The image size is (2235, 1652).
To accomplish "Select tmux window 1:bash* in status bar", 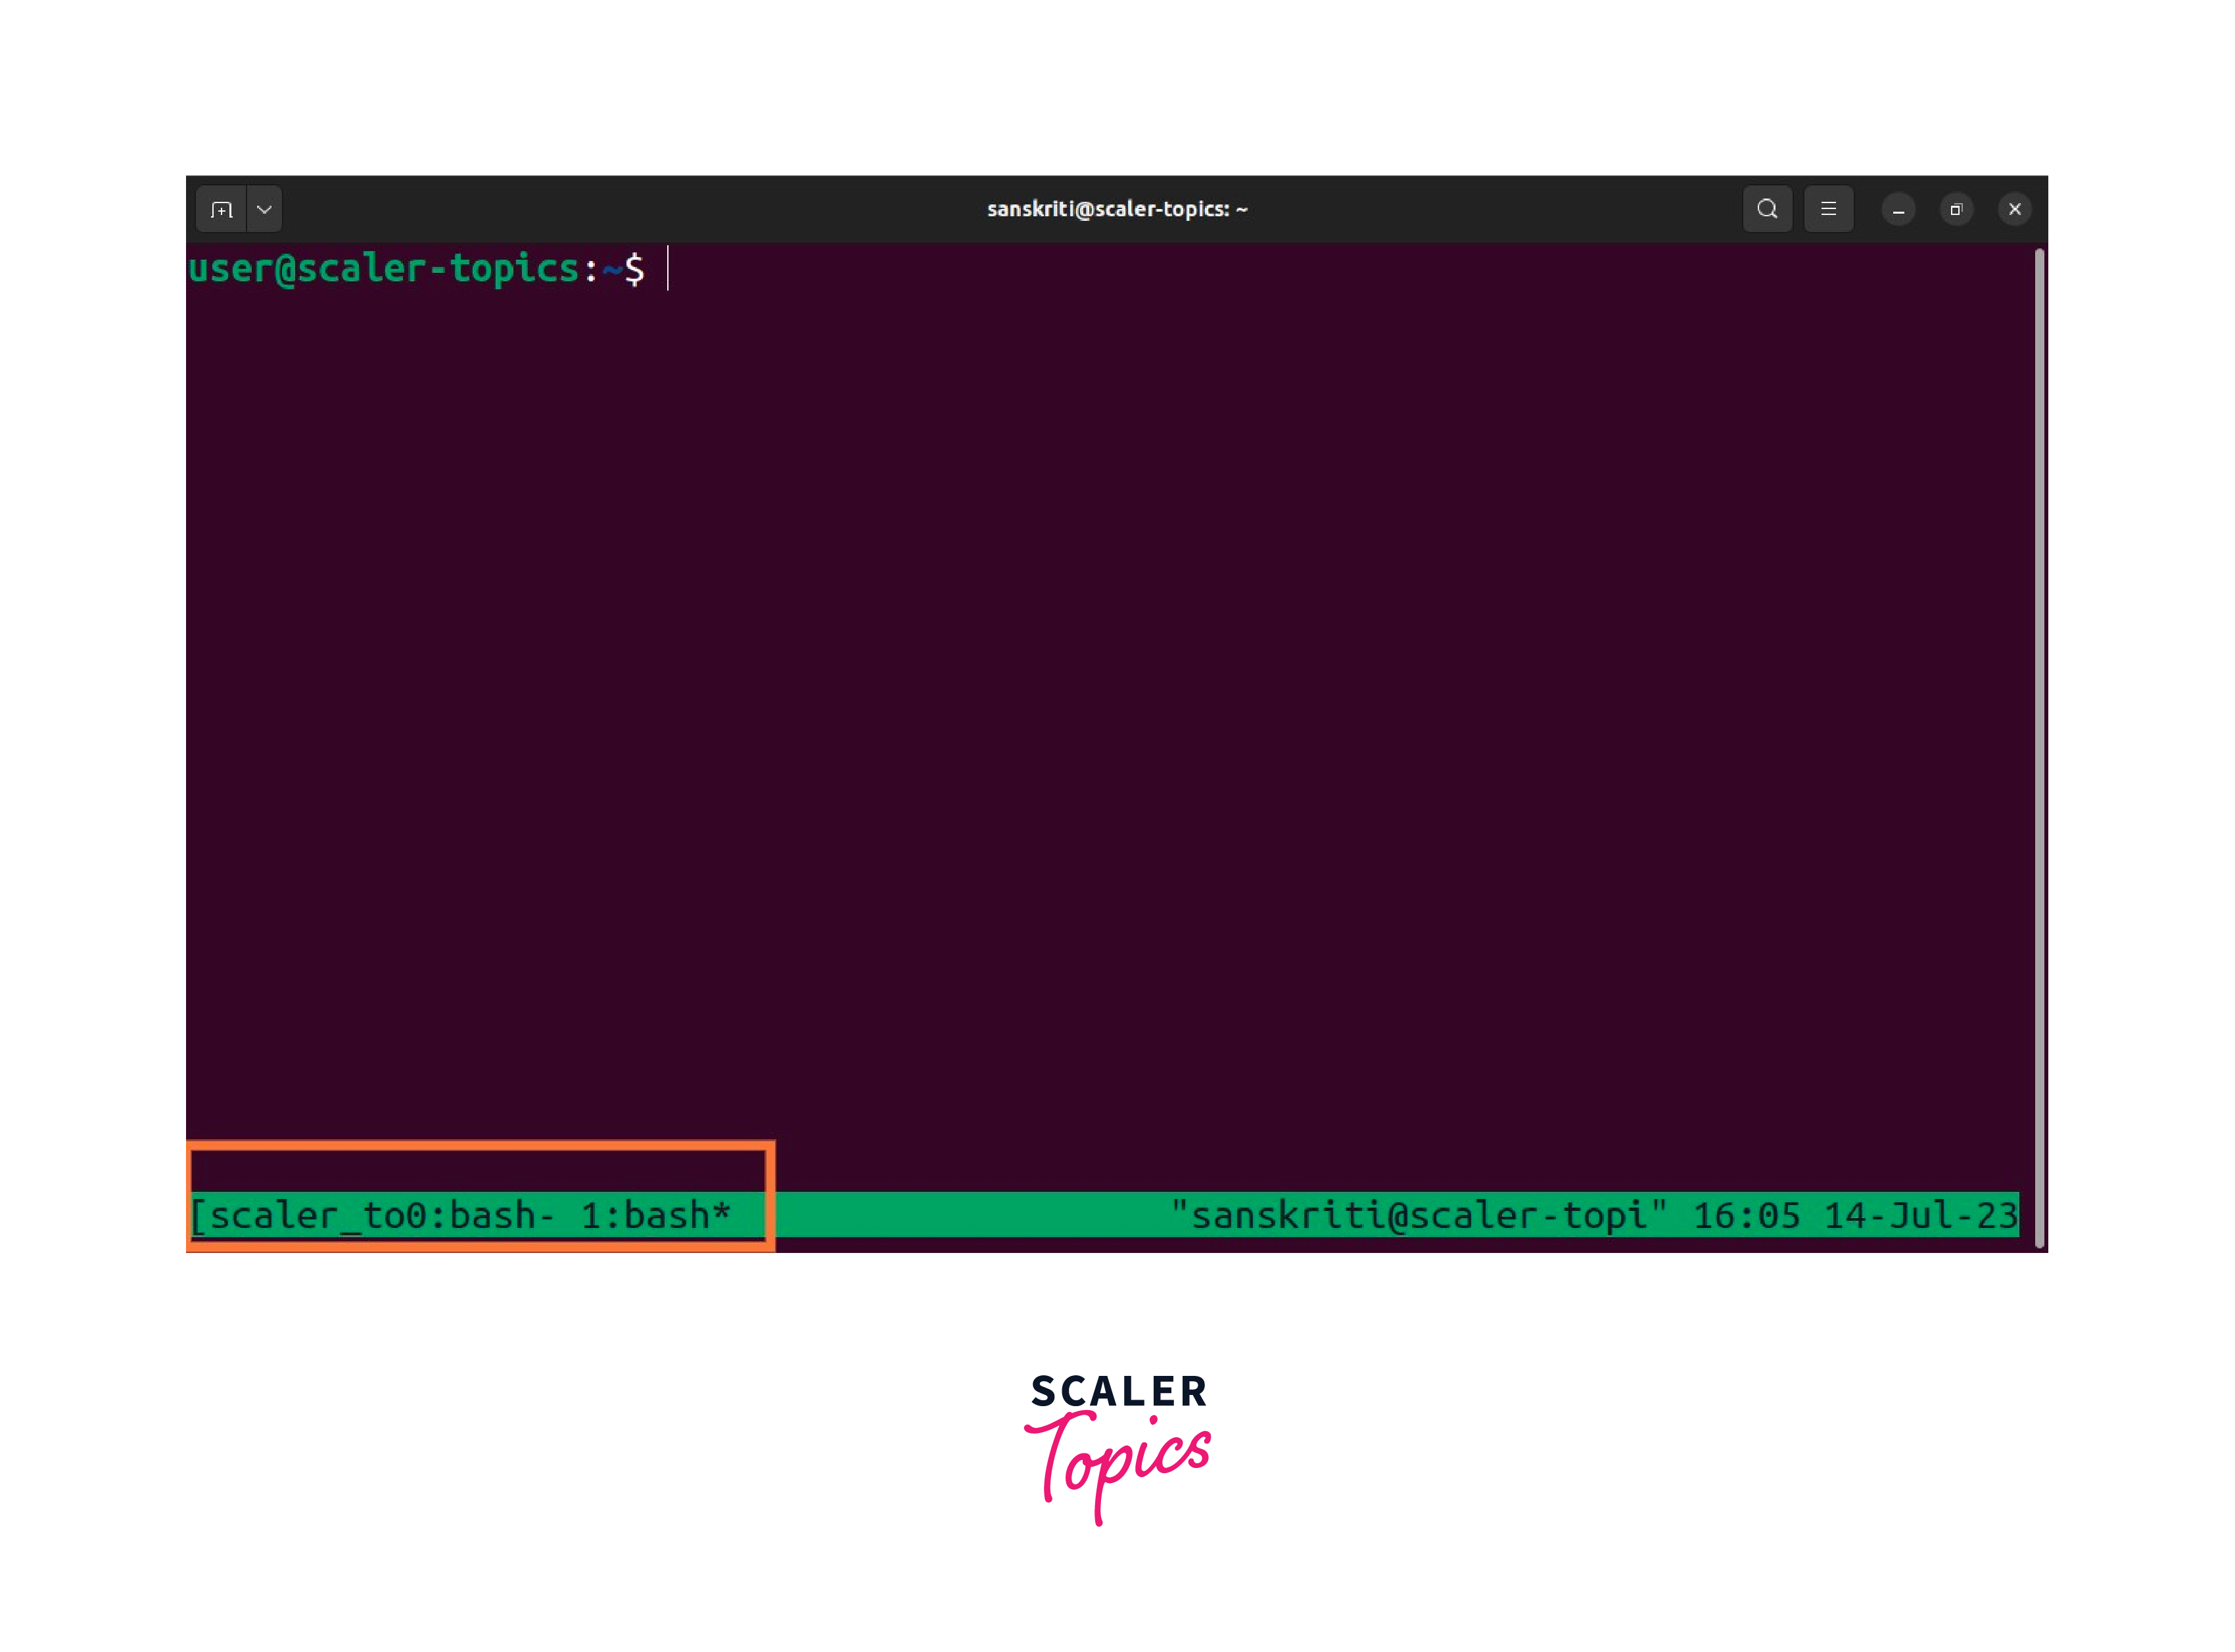I will (655, 1215).
